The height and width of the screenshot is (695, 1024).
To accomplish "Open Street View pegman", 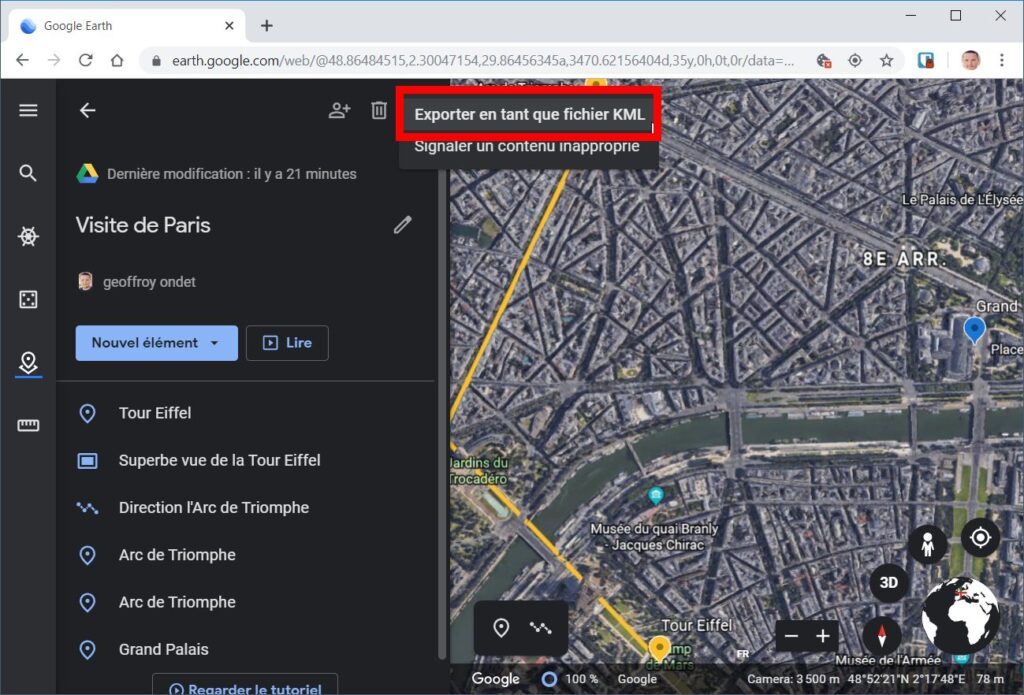I will tap(927, 544).
